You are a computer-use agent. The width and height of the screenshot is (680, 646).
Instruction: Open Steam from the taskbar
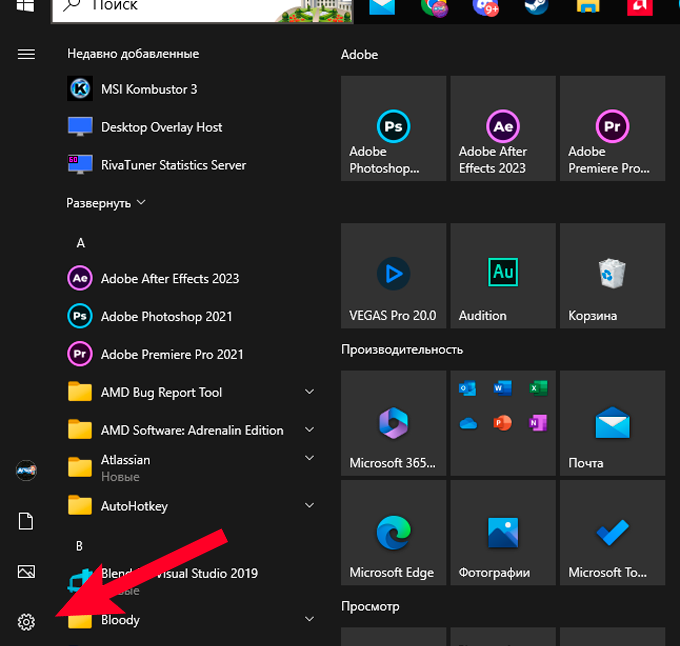536,6
